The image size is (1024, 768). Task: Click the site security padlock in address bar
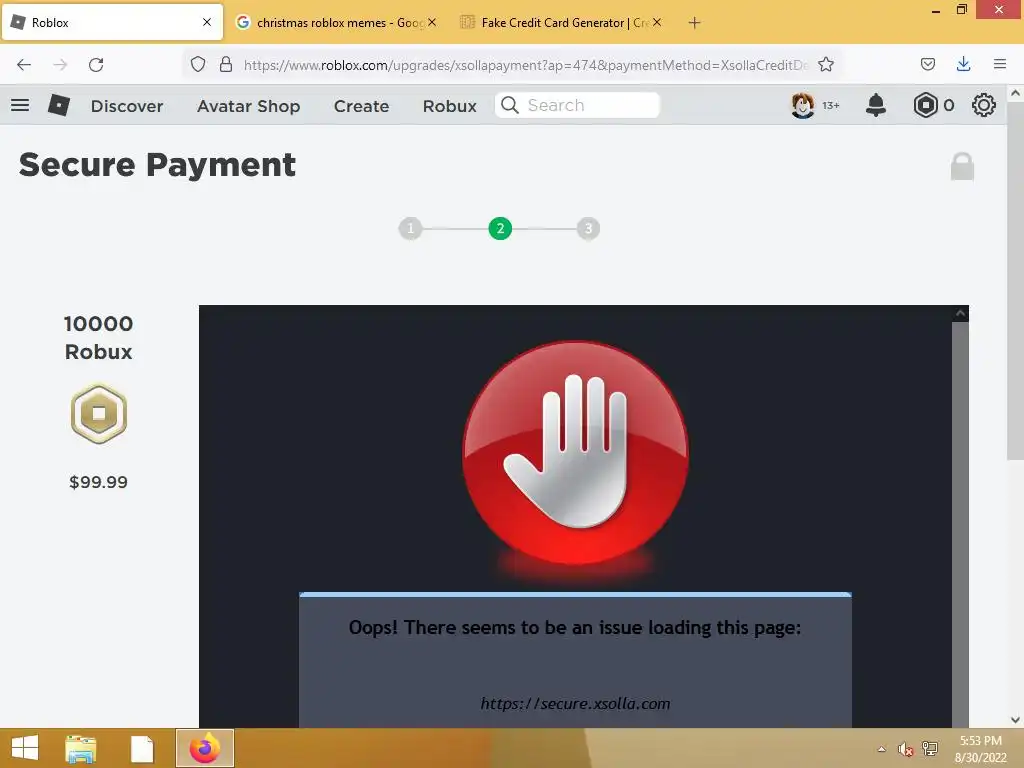[226, 64]
